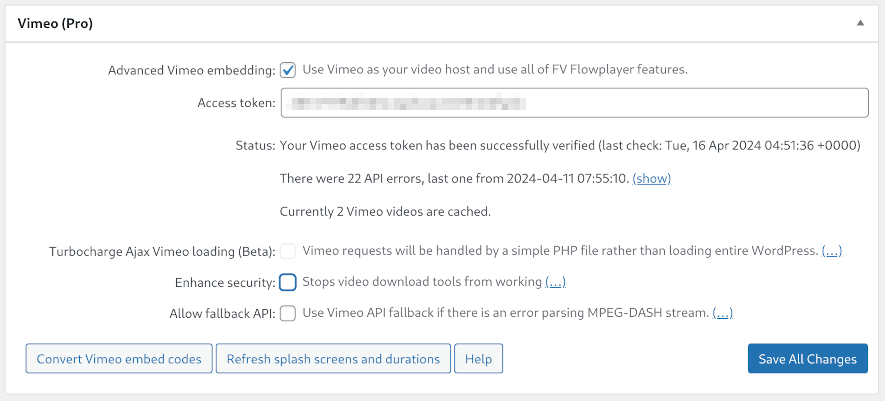Click the Access token input field
This screenshot has height=401, width=885.
(x=575, y=103)
